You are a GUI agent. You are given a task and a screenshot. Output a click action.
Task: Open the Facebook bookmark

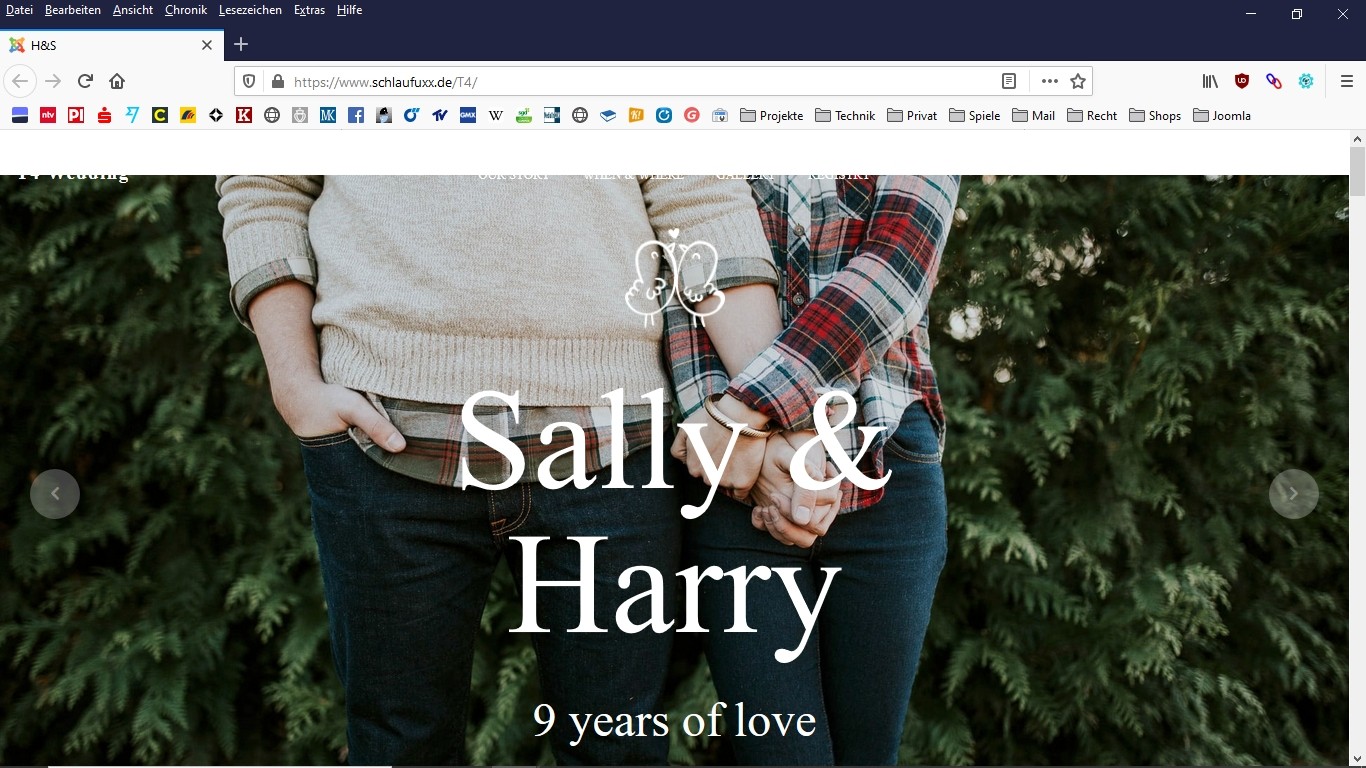(x=356, y=115)
